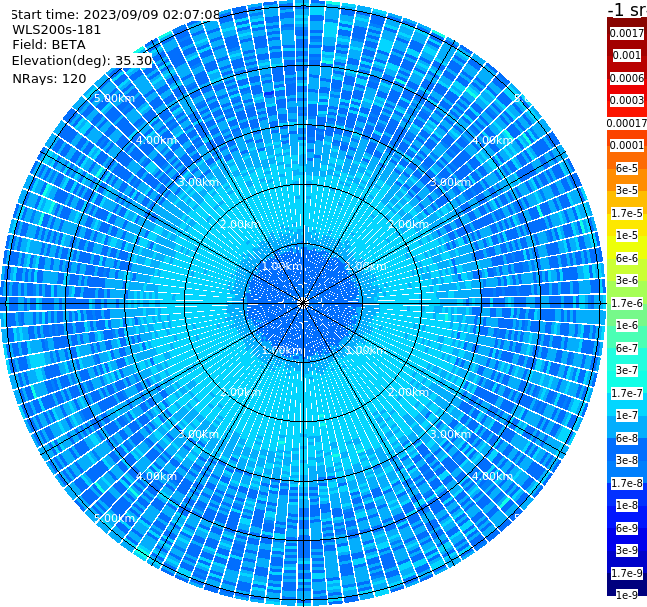Screen dimensions: 647x607
Task: Click the 3.00km ring label, upper-right quadrant
Action: [x=451, y=182]
